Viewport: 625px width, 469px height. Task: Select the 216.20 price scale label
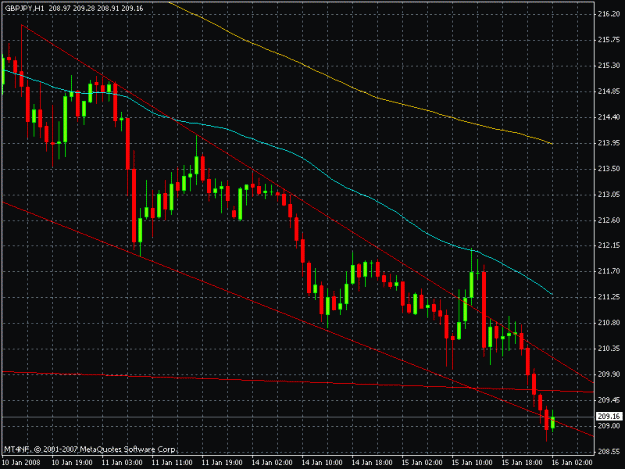tap(609, 14)
